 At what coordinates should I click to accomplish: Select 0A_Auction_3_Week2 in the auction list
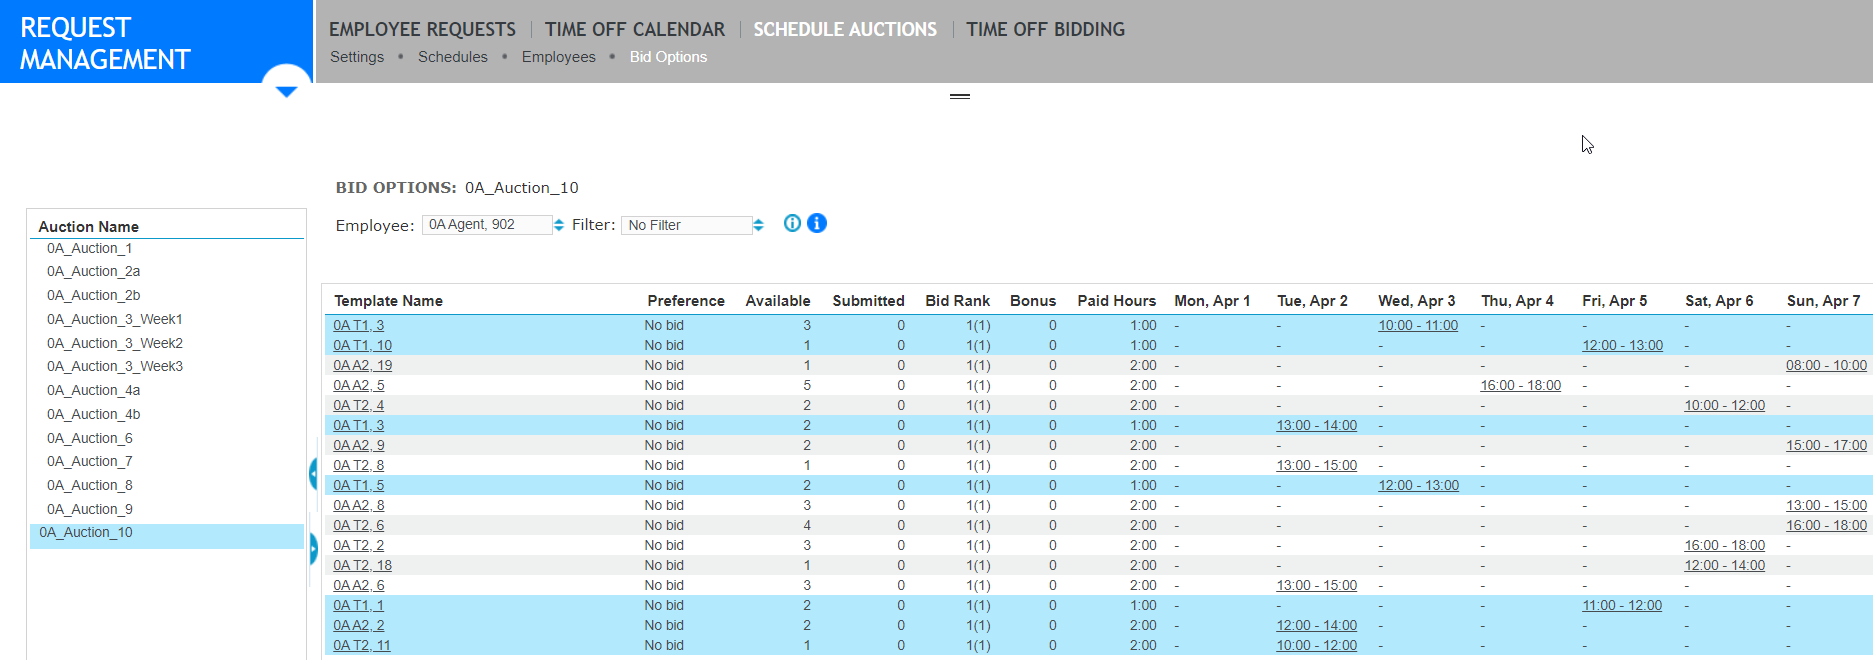pos(115,343)
